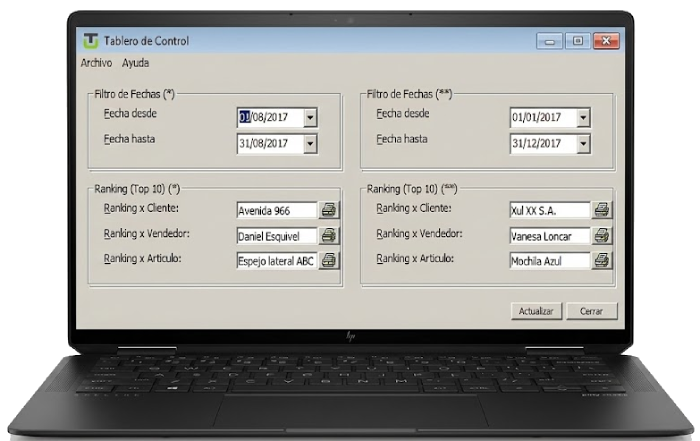Select the Mochila Azul article field
Screen dimensions: 700x441
pos(548,261)
